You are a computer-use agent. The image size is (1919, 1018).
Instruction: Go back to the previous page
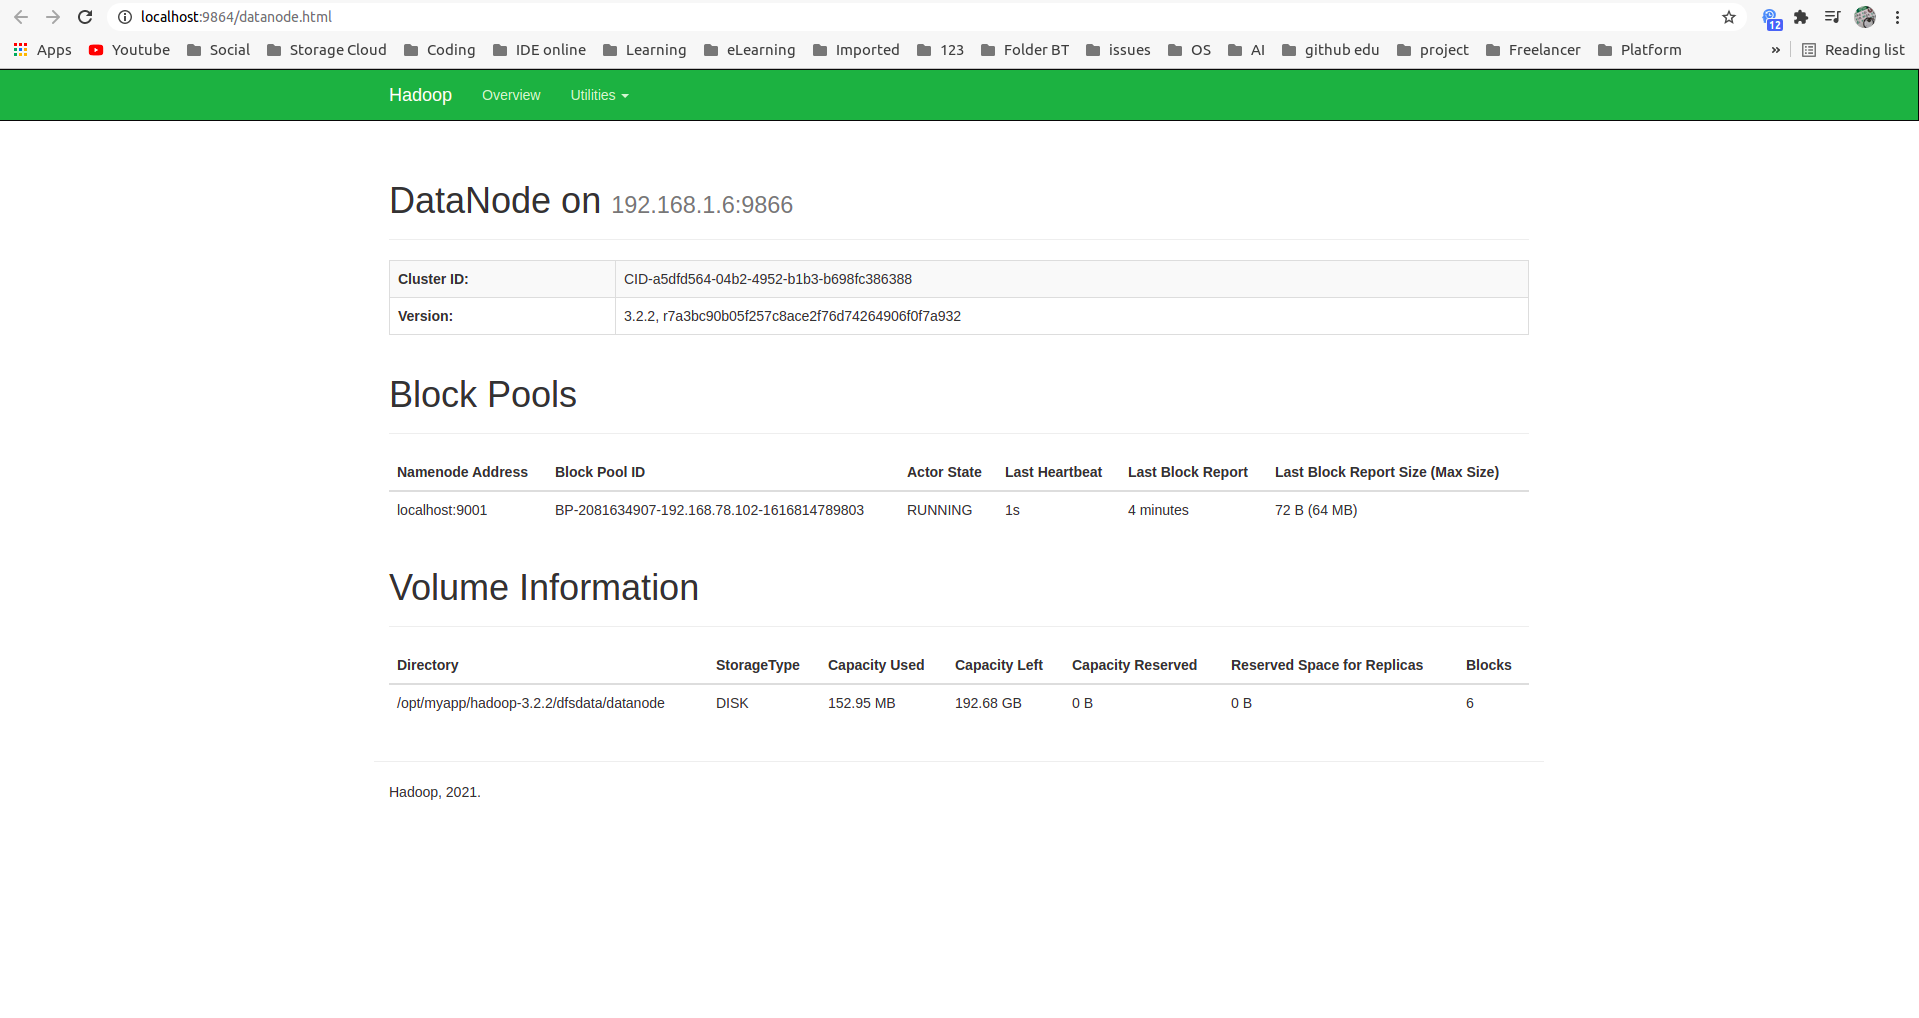pyautogui.click(x=21, y=17)
